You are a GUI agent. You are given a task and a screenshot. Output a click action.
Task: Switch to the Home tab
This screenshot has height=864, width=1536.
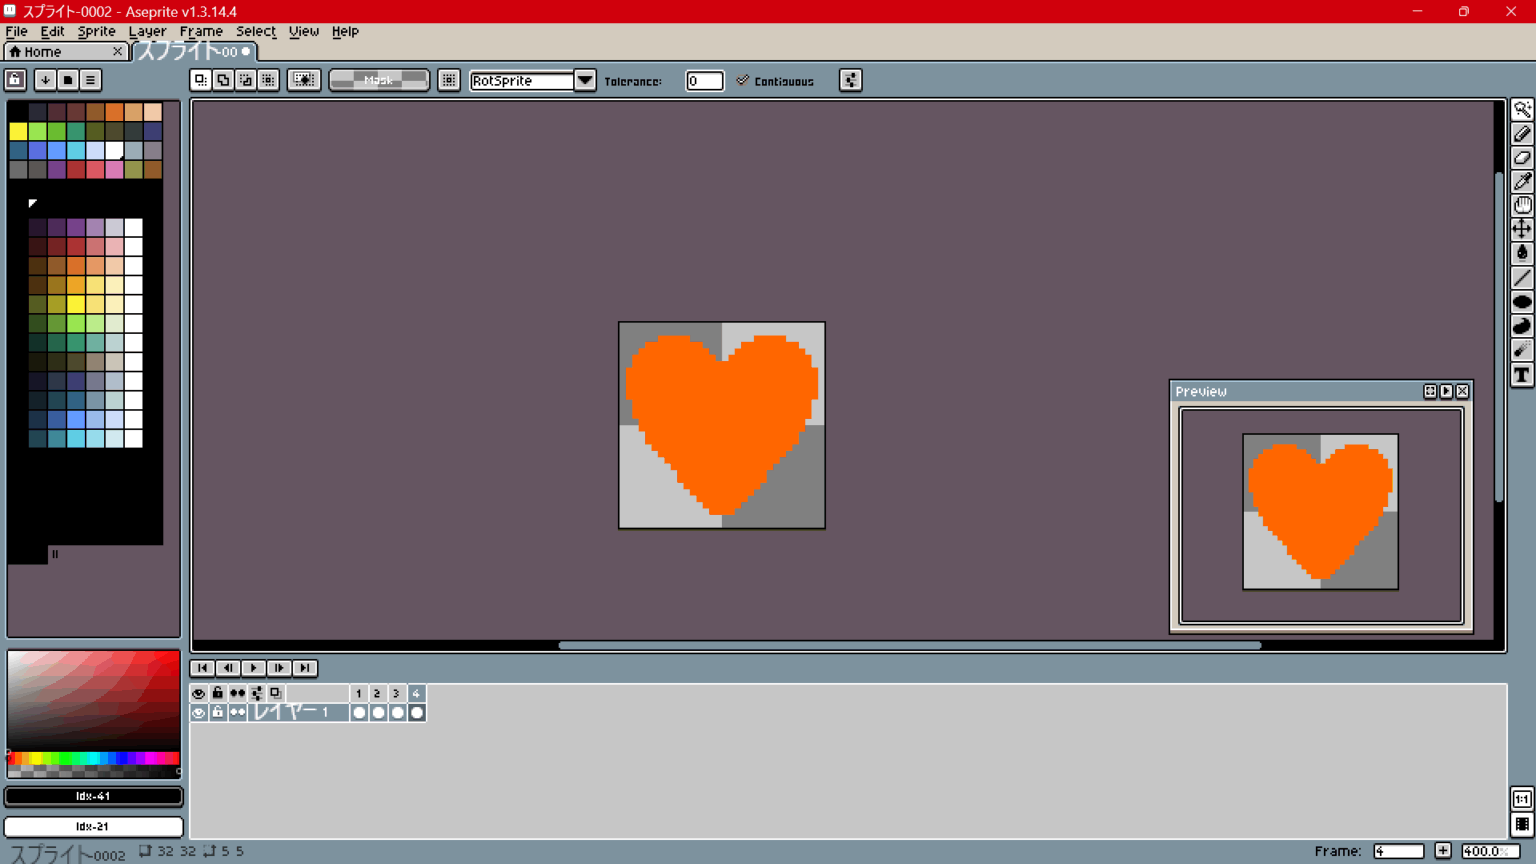point(45,51)
